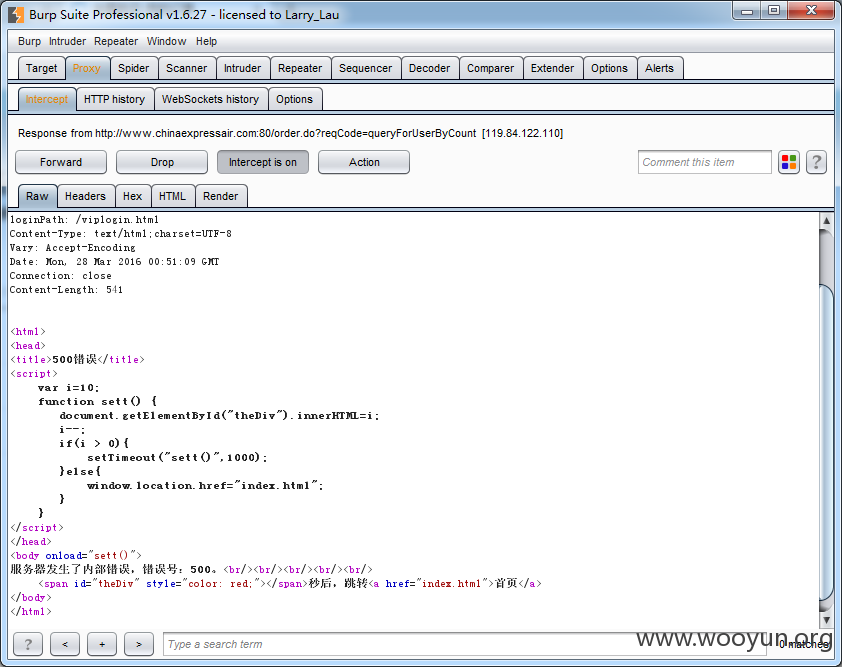Minimize the Burp Suite window
Screen dimensions: 842x667
[746, 11]
